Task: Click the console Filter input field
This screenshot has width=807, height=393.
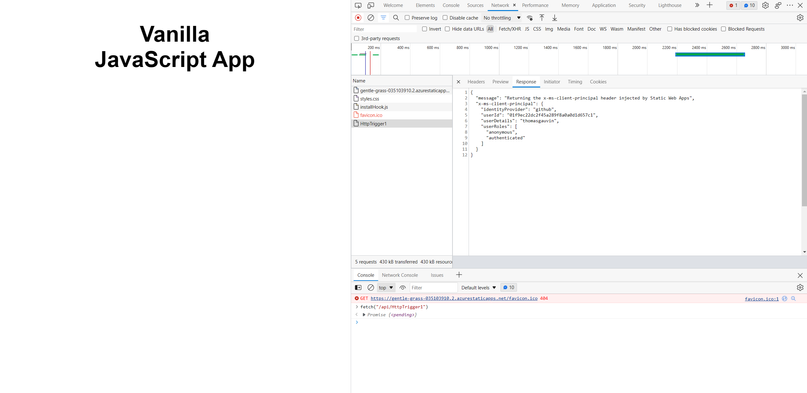Action: pos(433,288)
